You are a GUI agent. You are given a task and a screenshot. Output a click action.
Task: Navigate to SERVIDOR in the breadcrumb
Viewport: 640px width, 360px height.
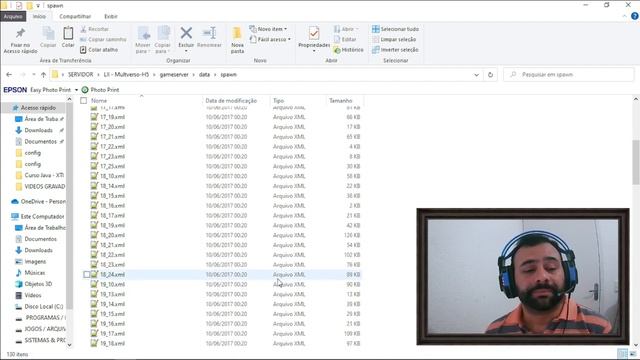click(80, 75)
